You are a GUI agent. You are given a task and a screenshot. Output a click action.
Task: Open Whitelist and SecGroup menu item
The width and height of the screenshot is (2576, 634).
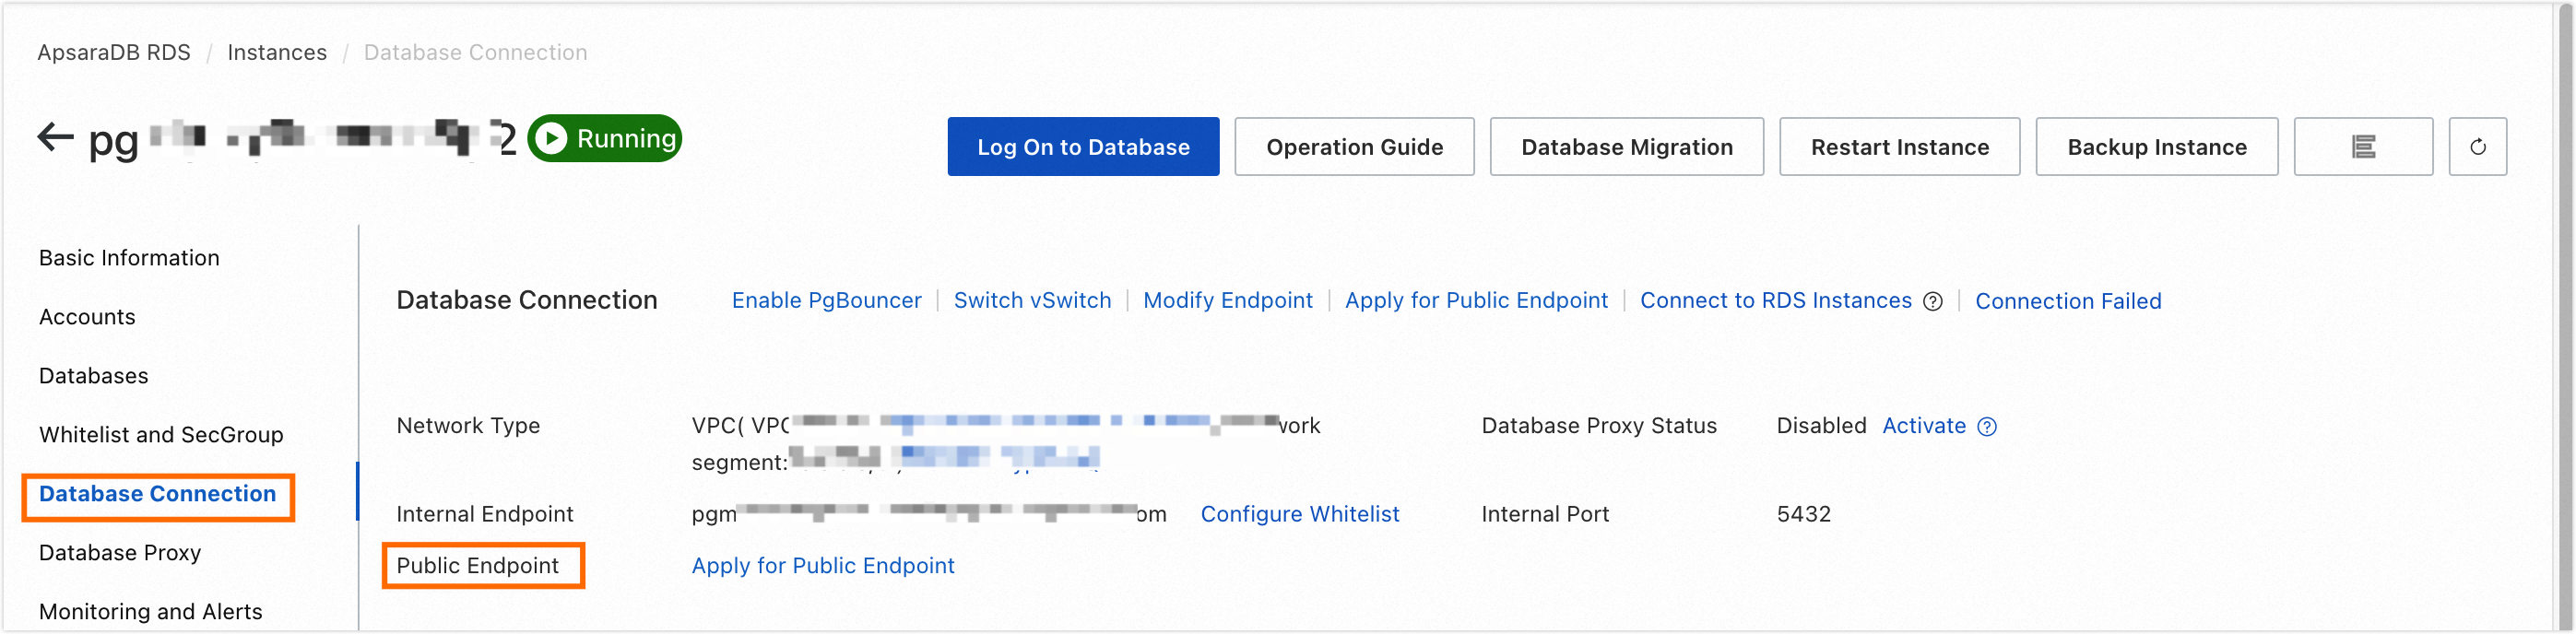pos(161,435)
